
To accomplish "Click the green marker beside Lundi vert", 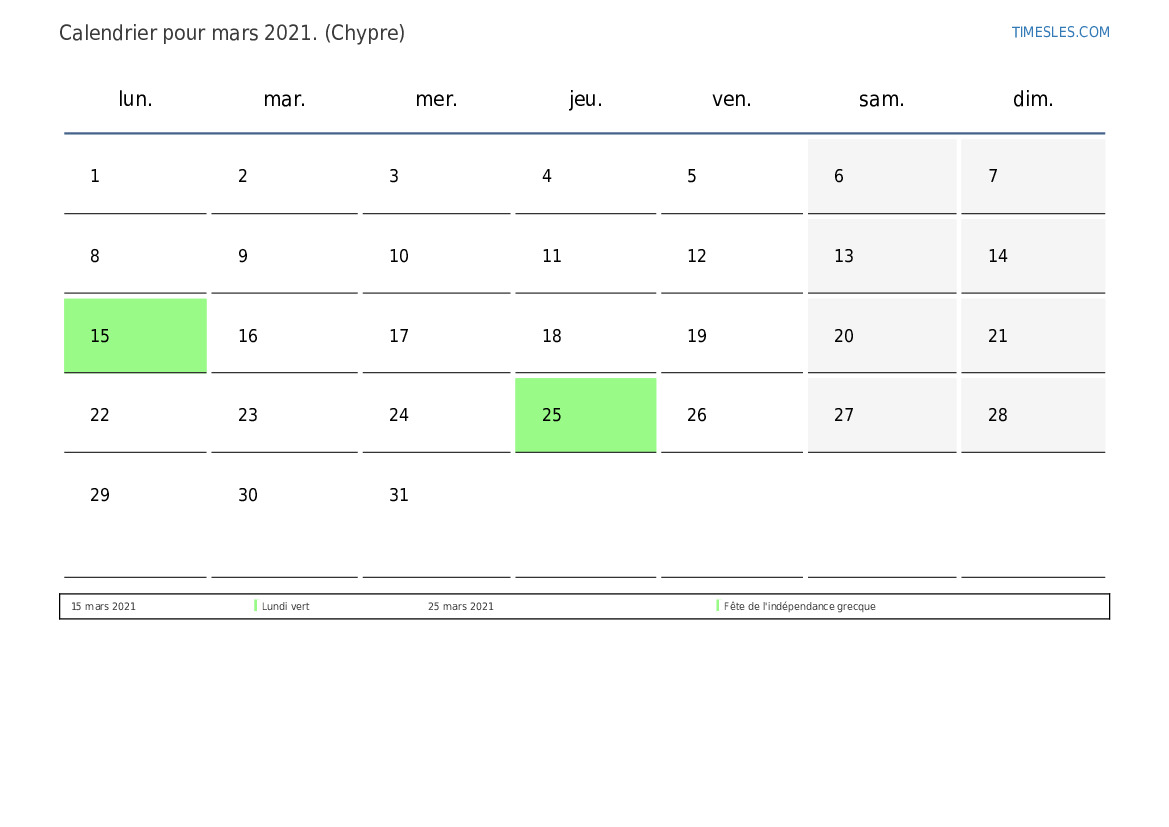I will coord(256,606).
